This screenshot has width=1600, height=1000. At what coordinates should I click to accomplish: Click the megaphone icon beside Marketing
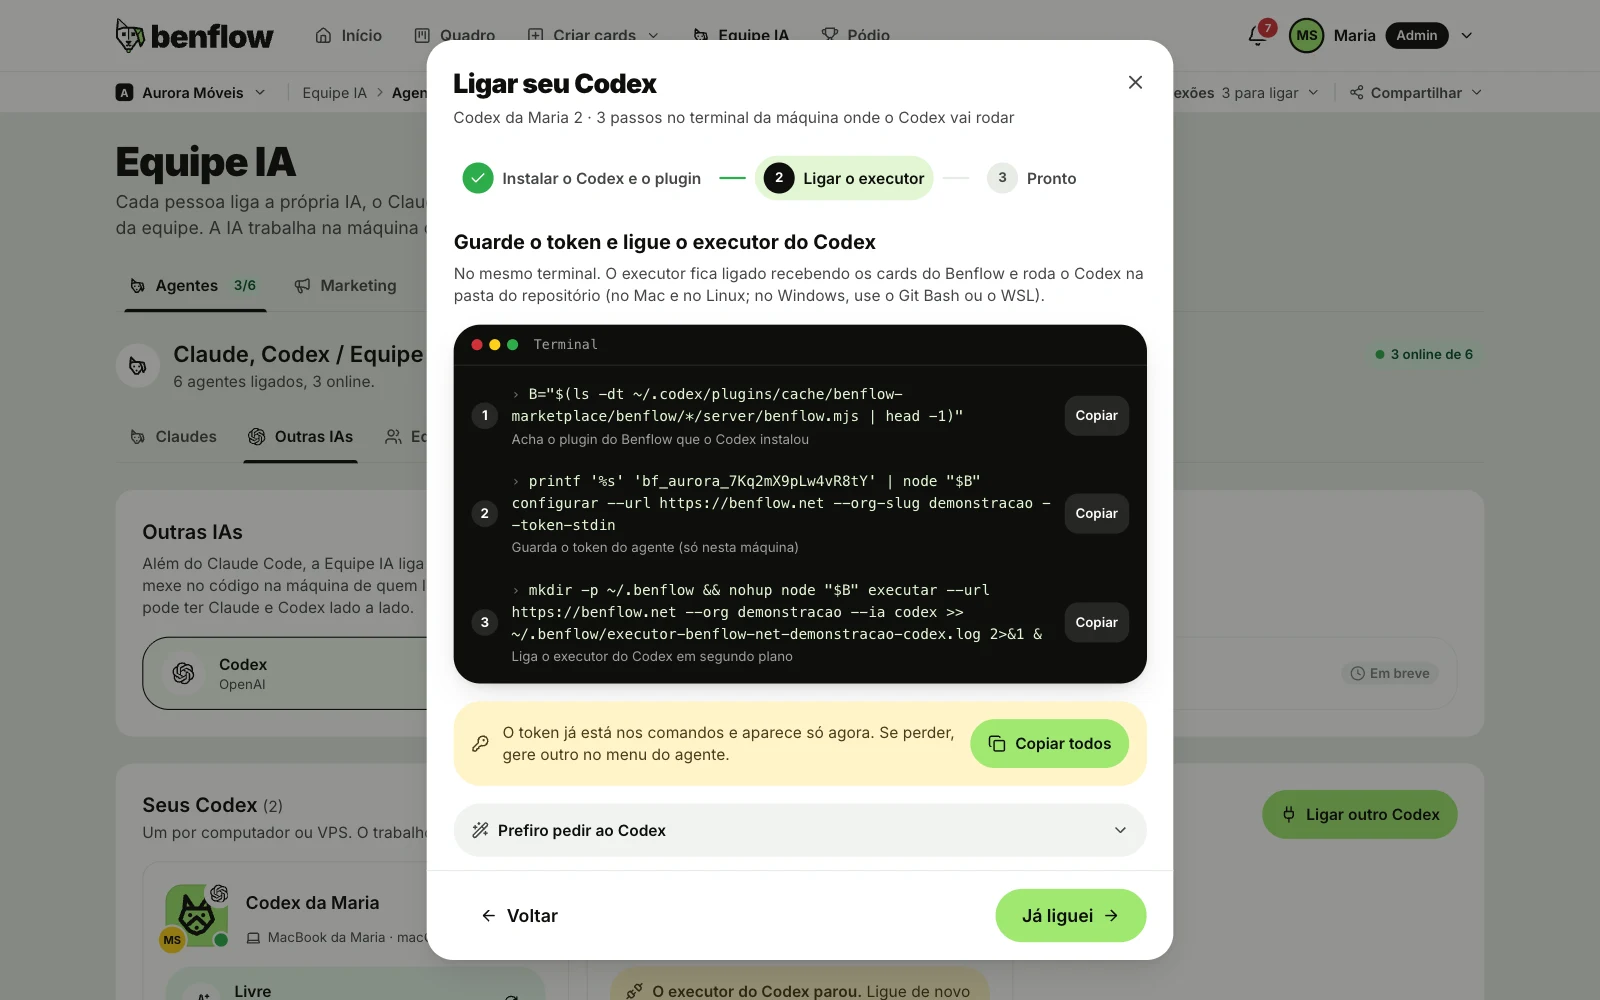302,286
